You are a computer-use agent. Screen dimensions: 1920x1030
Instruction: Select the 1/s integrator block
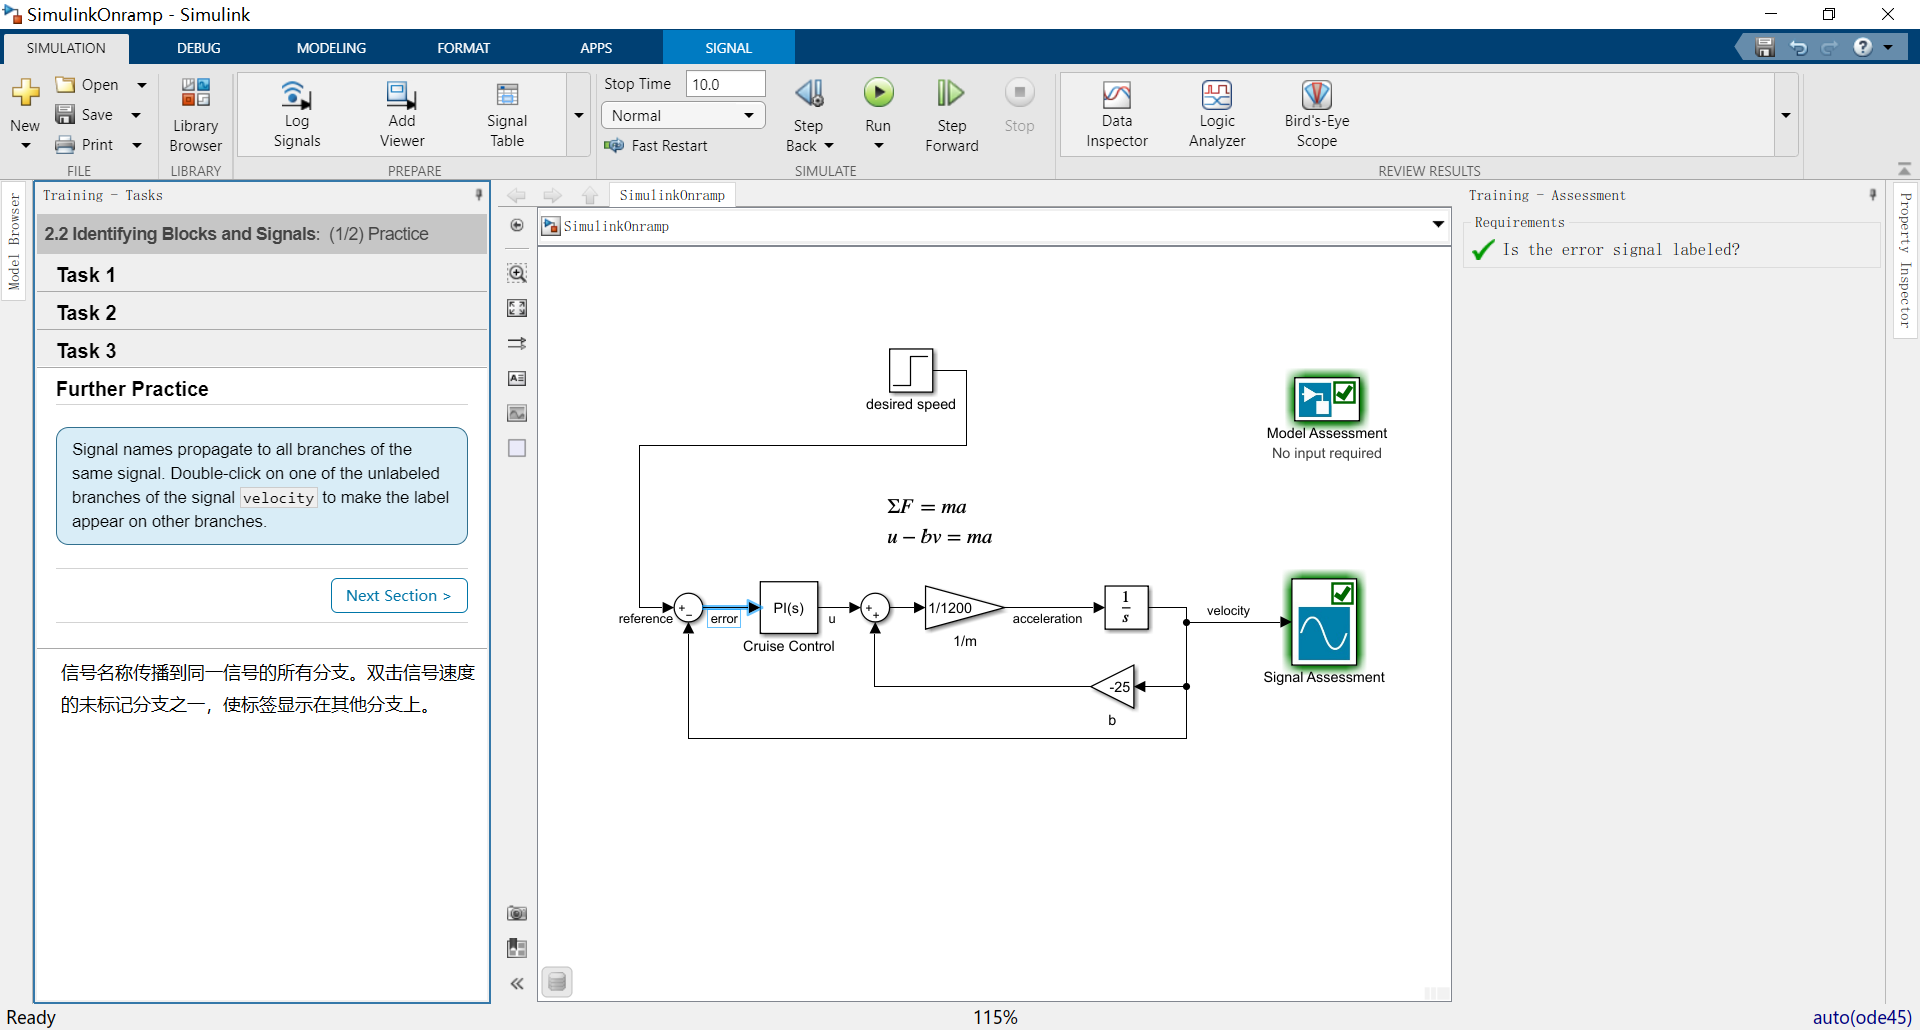click(x=1126, y=608)
